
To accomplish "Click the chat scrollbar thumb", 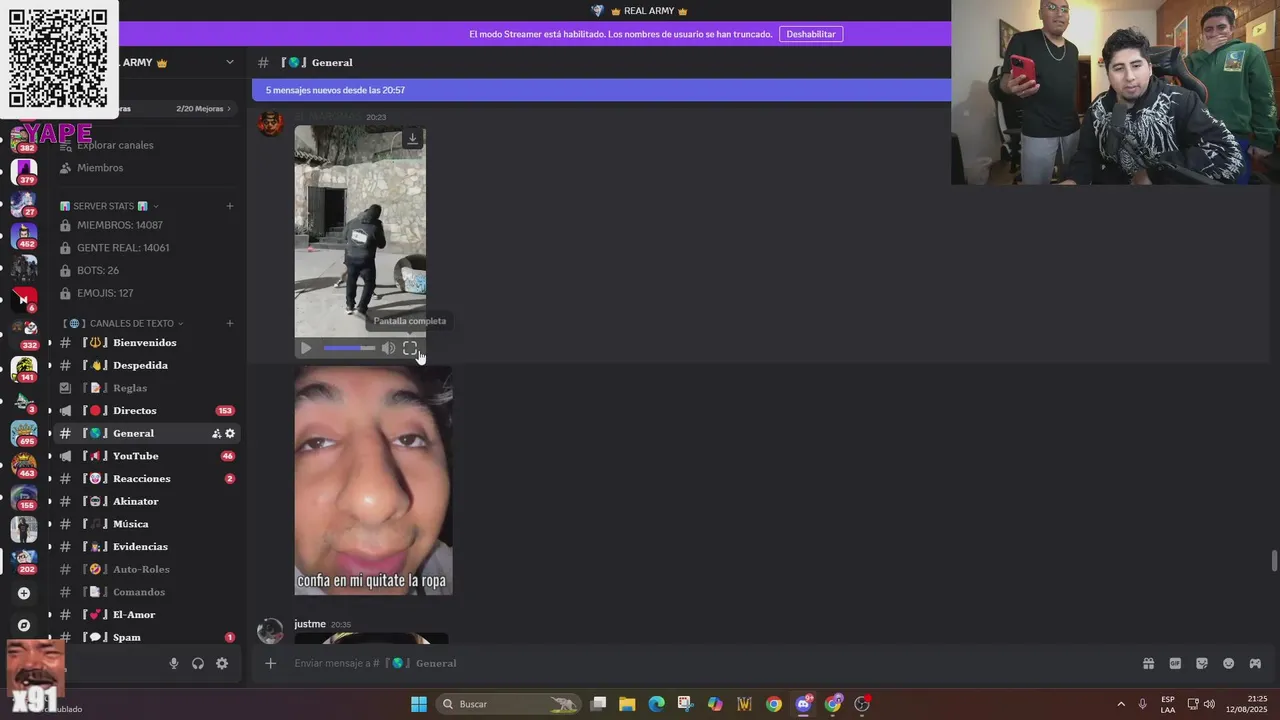I will [x=1274, y=561].
